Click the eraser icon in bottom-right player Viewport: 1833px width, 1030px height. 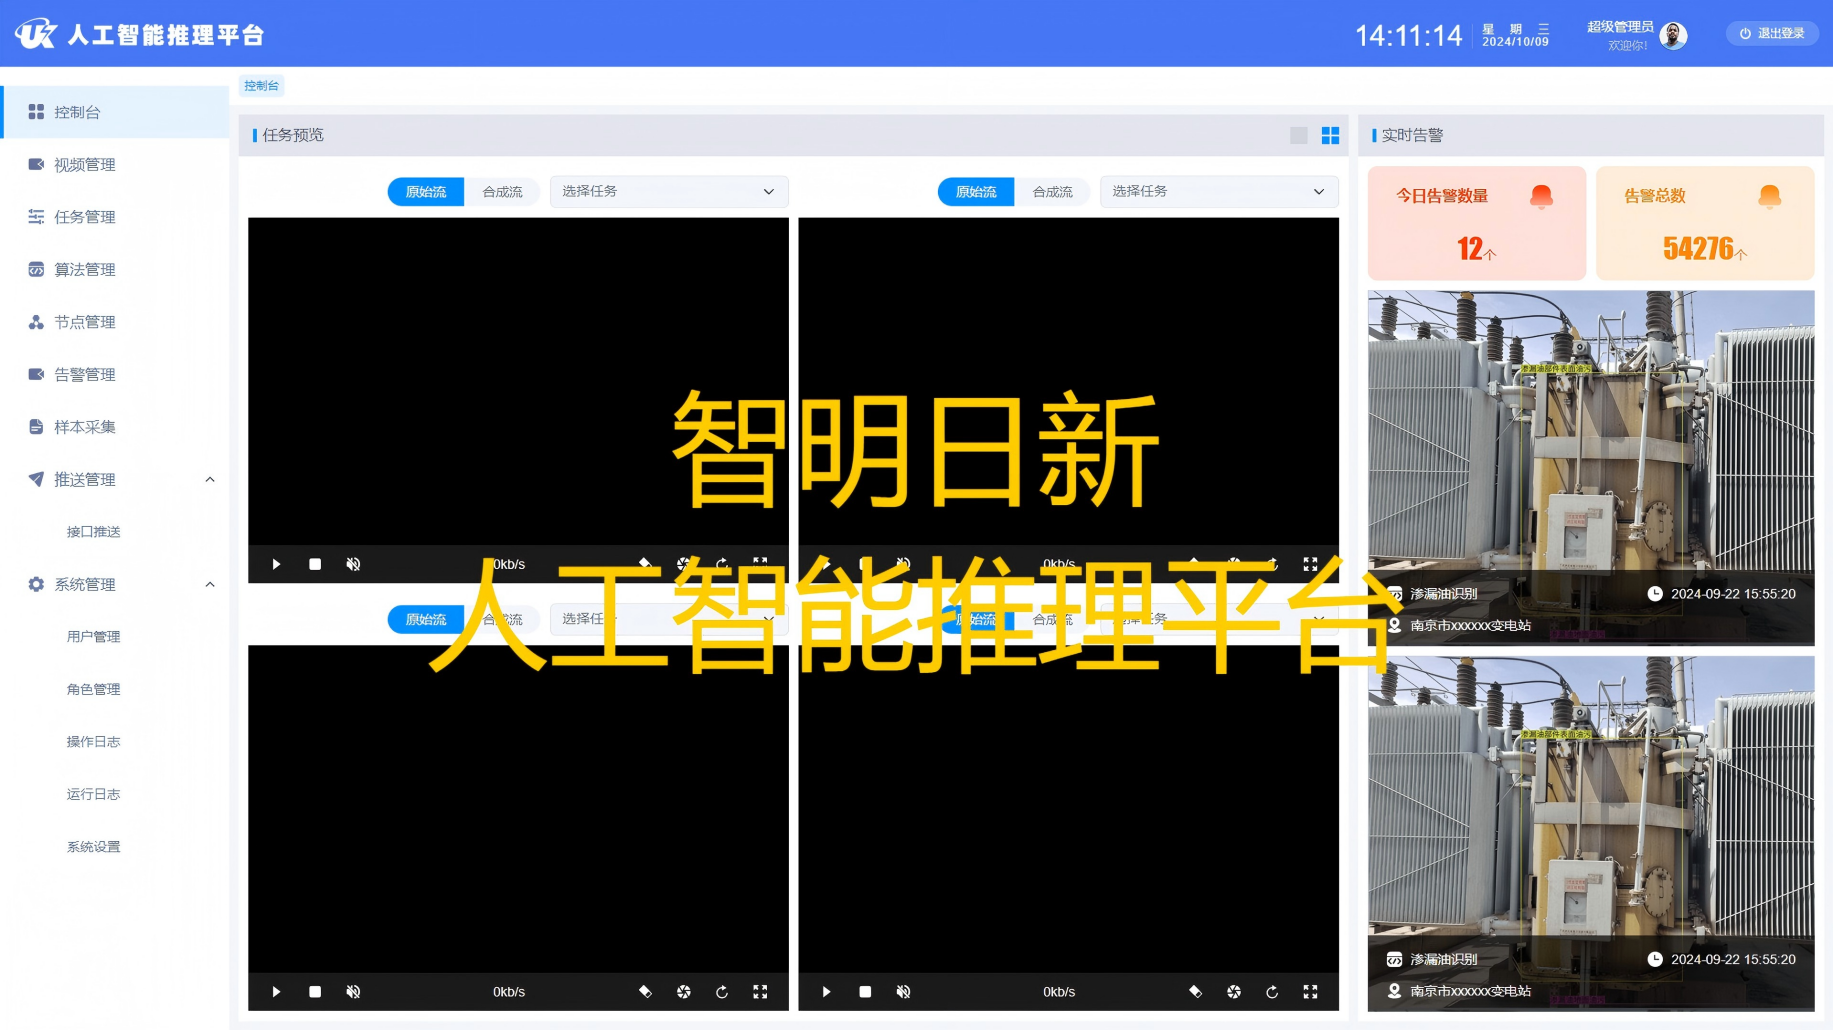pyautogui.click(x=1195, y=991)
